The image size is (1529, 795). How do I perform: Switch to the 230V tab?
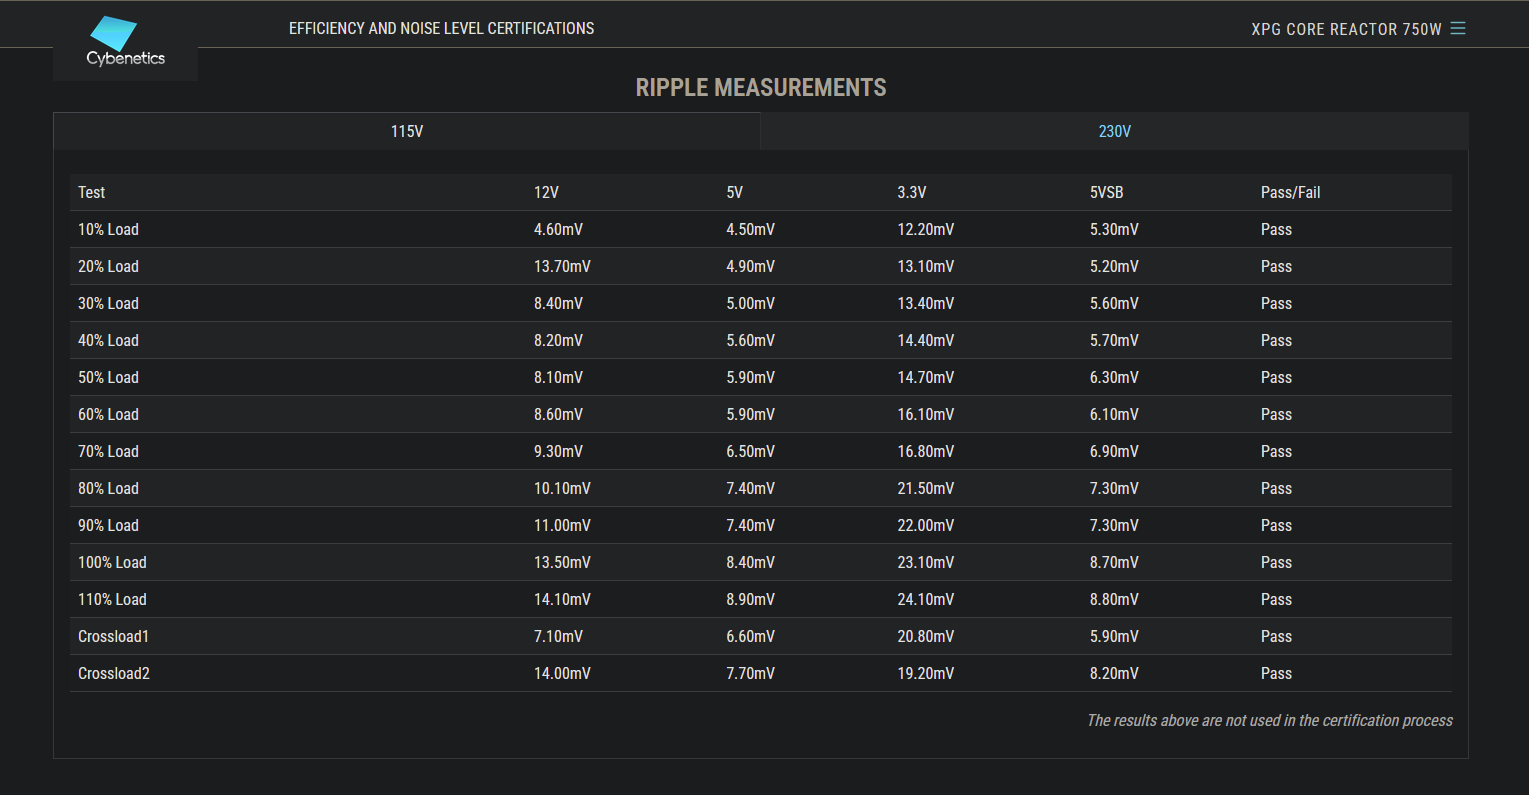[x=1114, y=131]
